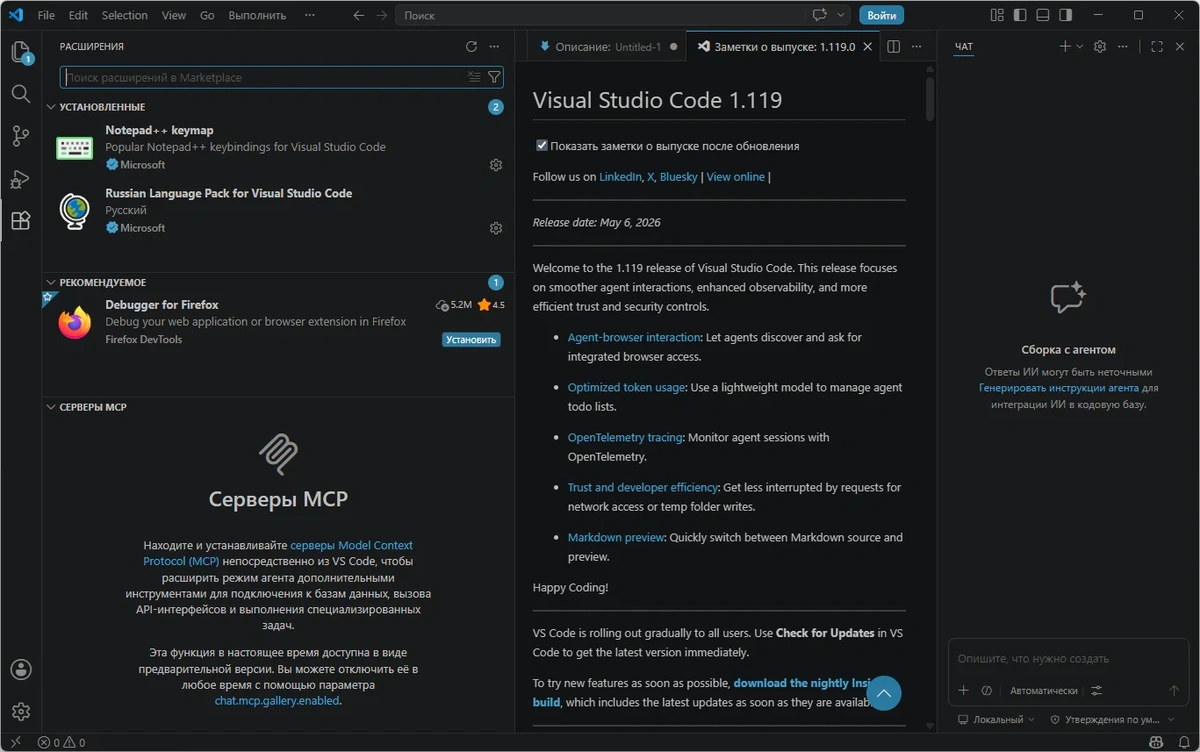1200x752 pixels.
Task: Click the release notes vertical scrollbar
Action: (930, 98)
